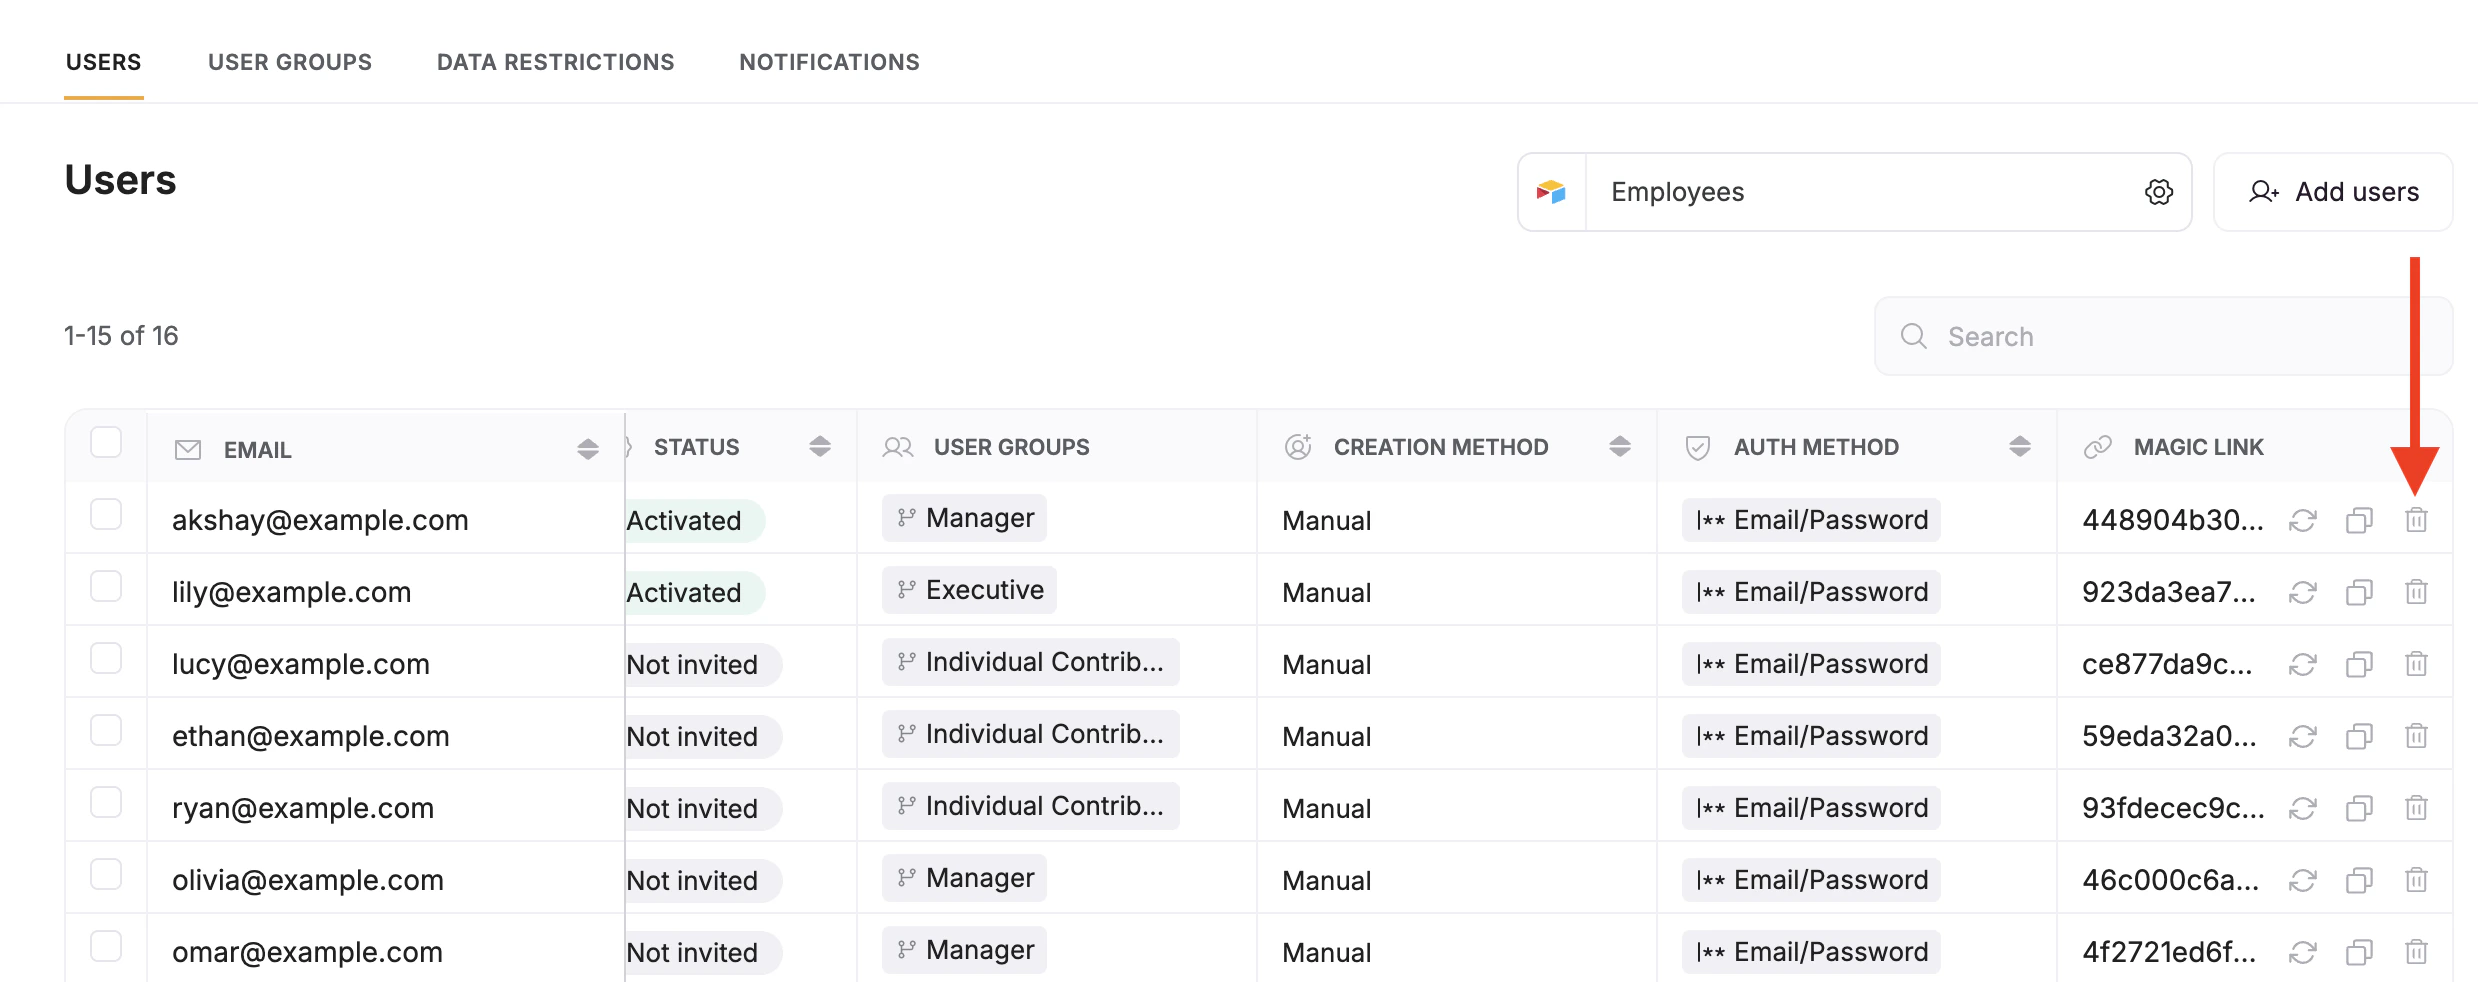
Task: Click magic link value 448904b30...
Action: [x=2173, y=520]
